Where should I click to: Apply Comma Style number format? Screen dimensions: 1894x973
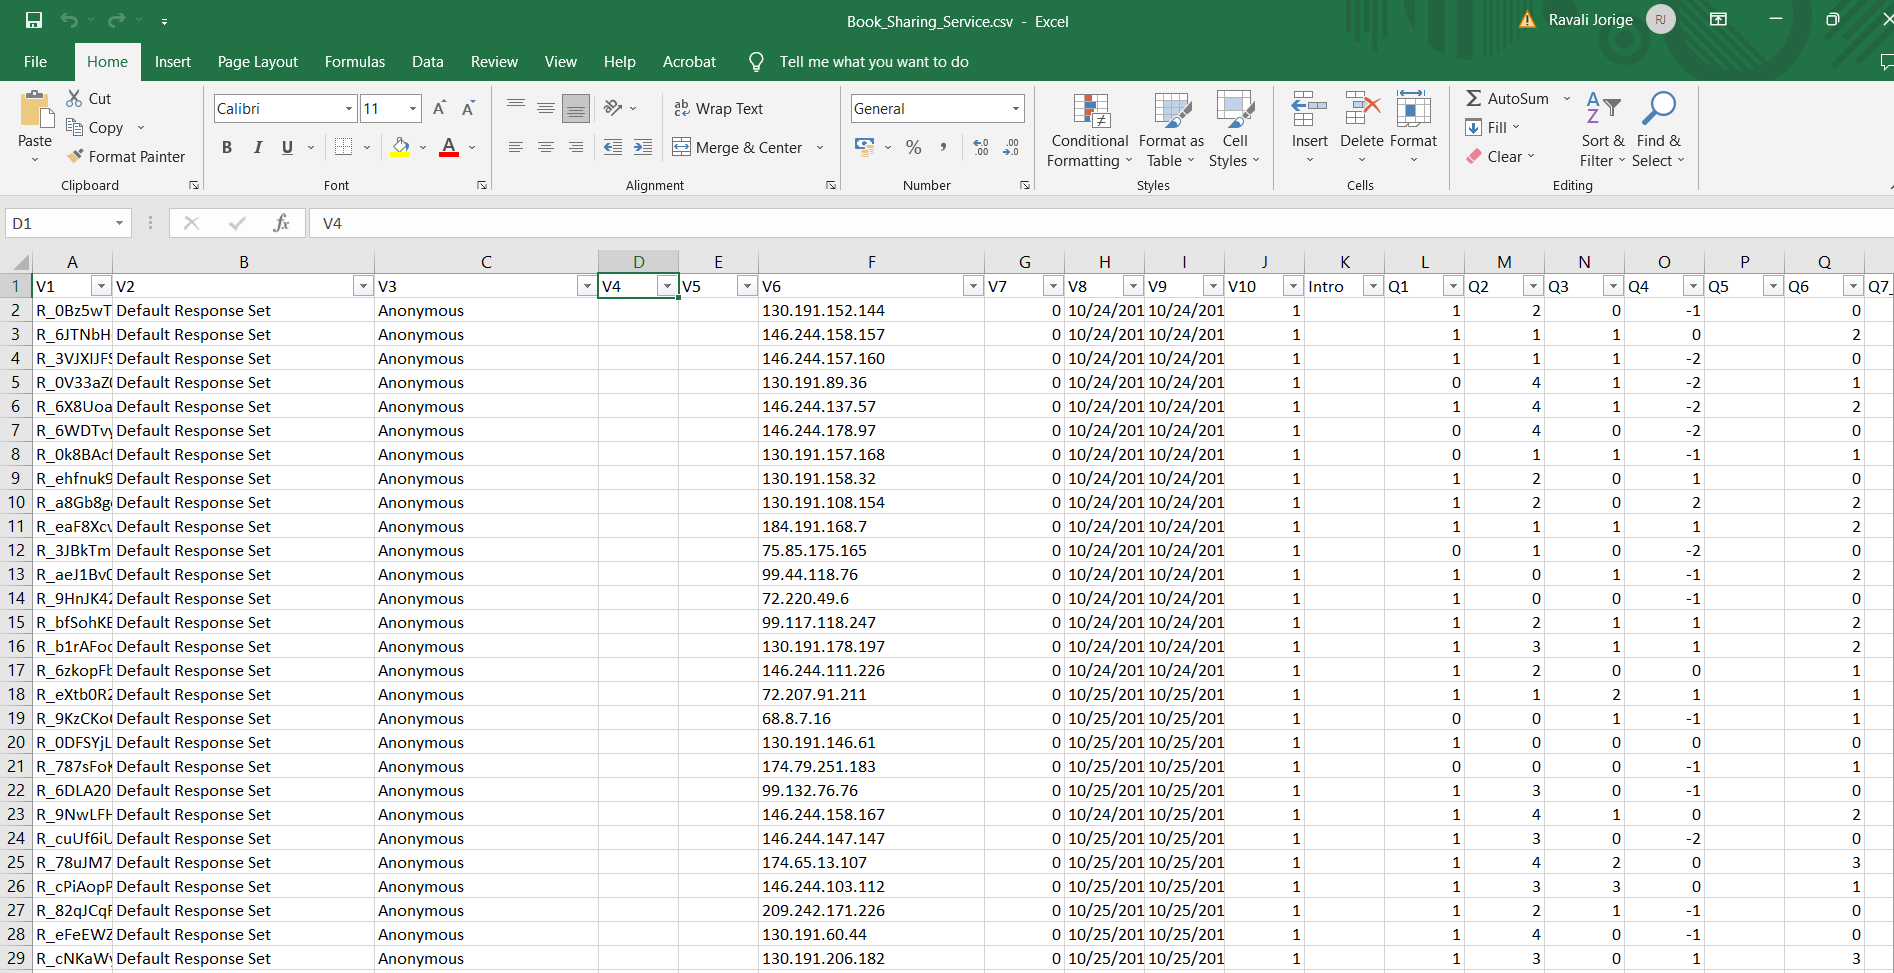[x=943, y=147]
